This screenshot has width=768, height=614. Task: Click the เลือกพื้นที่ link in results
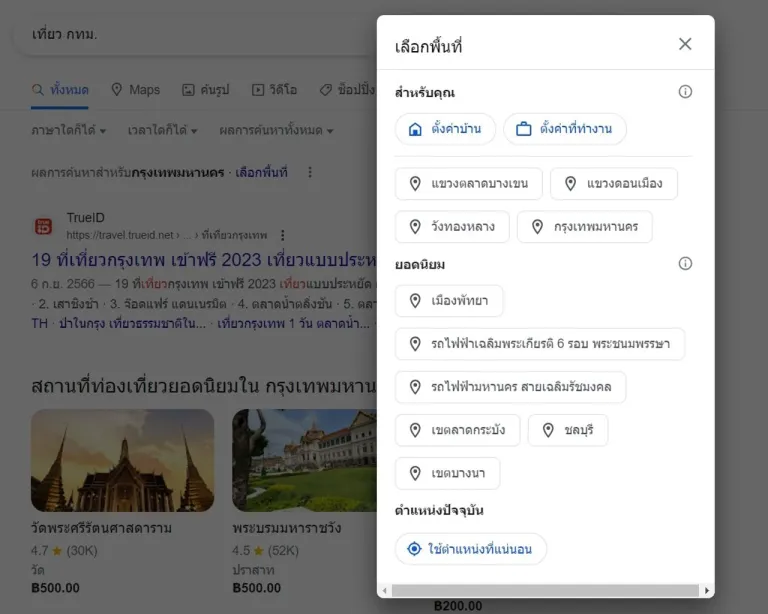(x=262, y=172)
